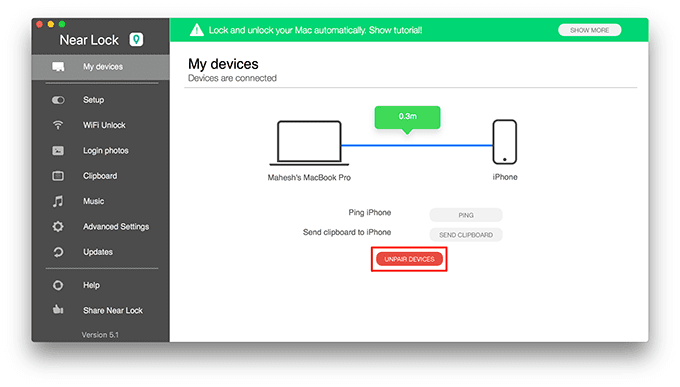Image resolution: width=680 pixels, height=387 pixels.
Task: Click the 'iPhone' label under phone
Action: [x=505, y=177]
